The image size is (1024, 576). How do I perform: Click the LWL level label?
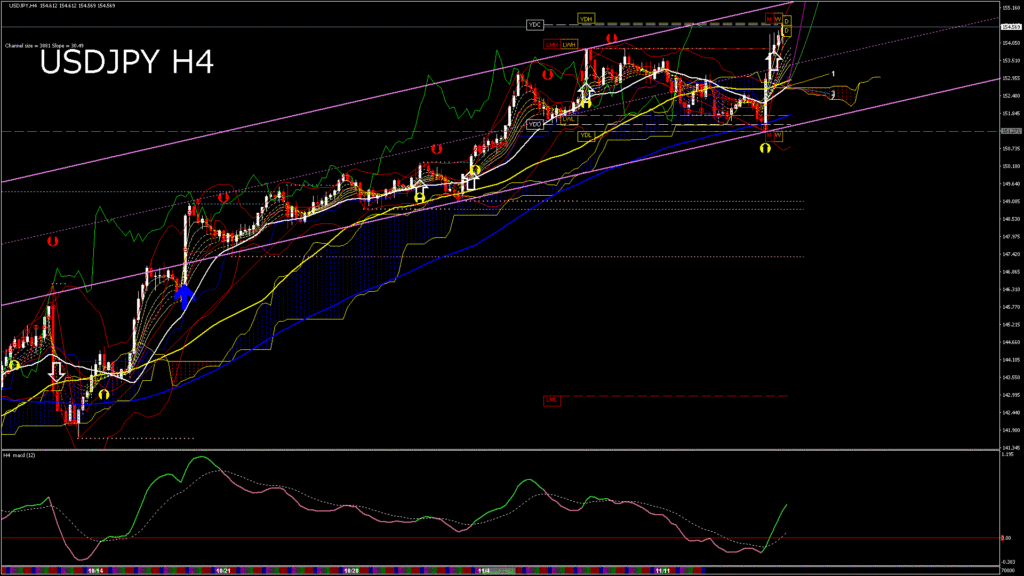(x=566, y=118)
